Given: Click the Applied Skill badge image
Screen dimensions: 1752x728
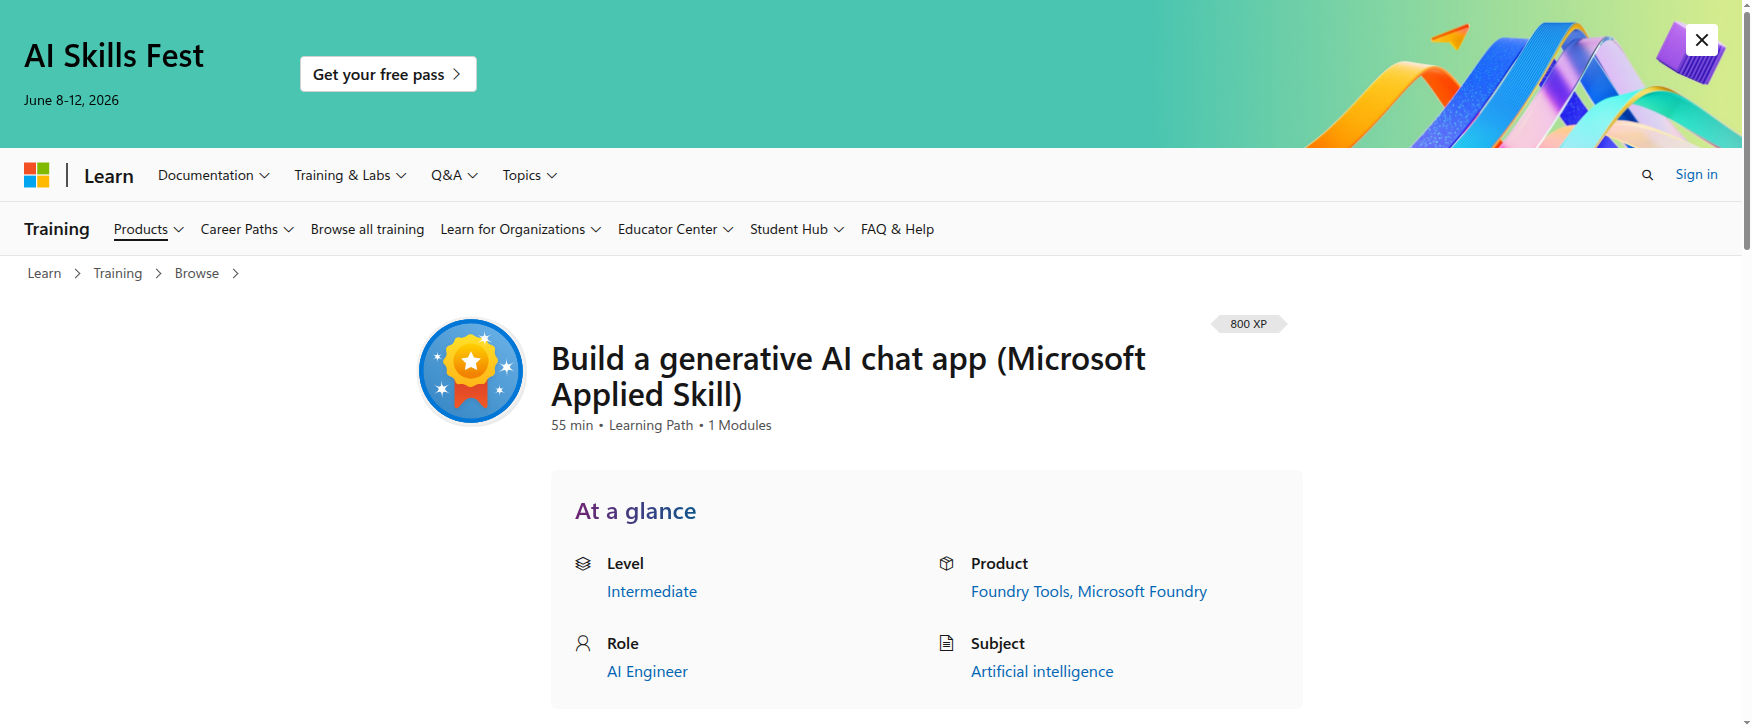Looking at the screenshot, I should click(471, 371).
